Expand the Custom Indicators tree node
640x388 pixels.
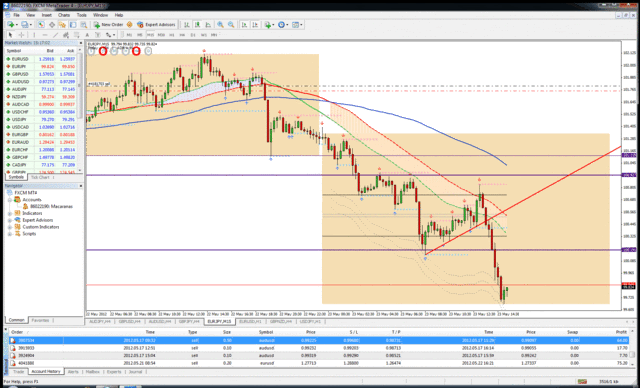coord(10,227)
